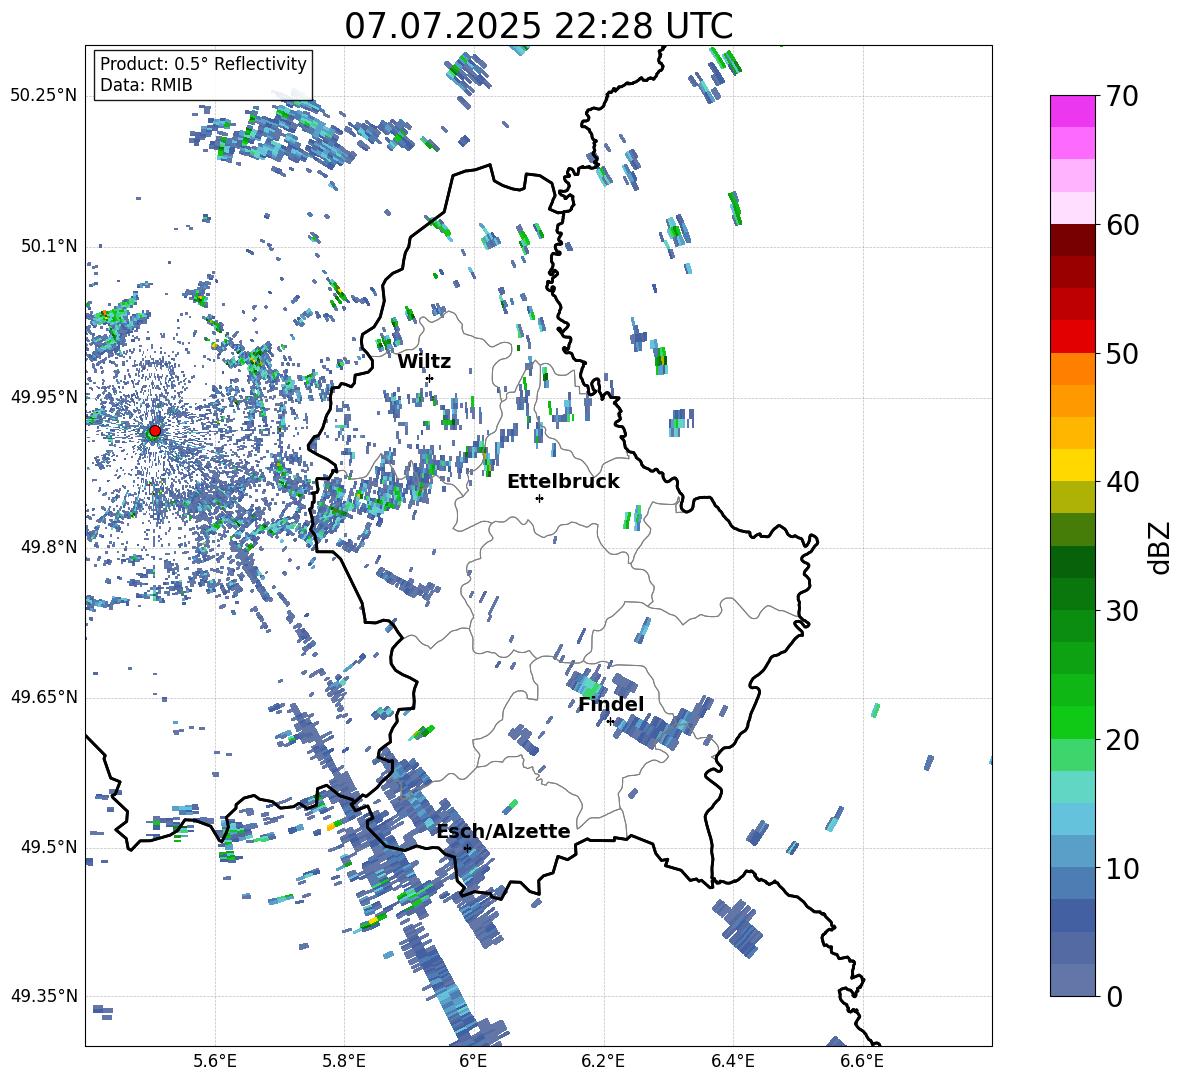This screenshot has height=1081, width=1184.
Task: Click the 6.4°E longitude label
Action: (732, 1061)
